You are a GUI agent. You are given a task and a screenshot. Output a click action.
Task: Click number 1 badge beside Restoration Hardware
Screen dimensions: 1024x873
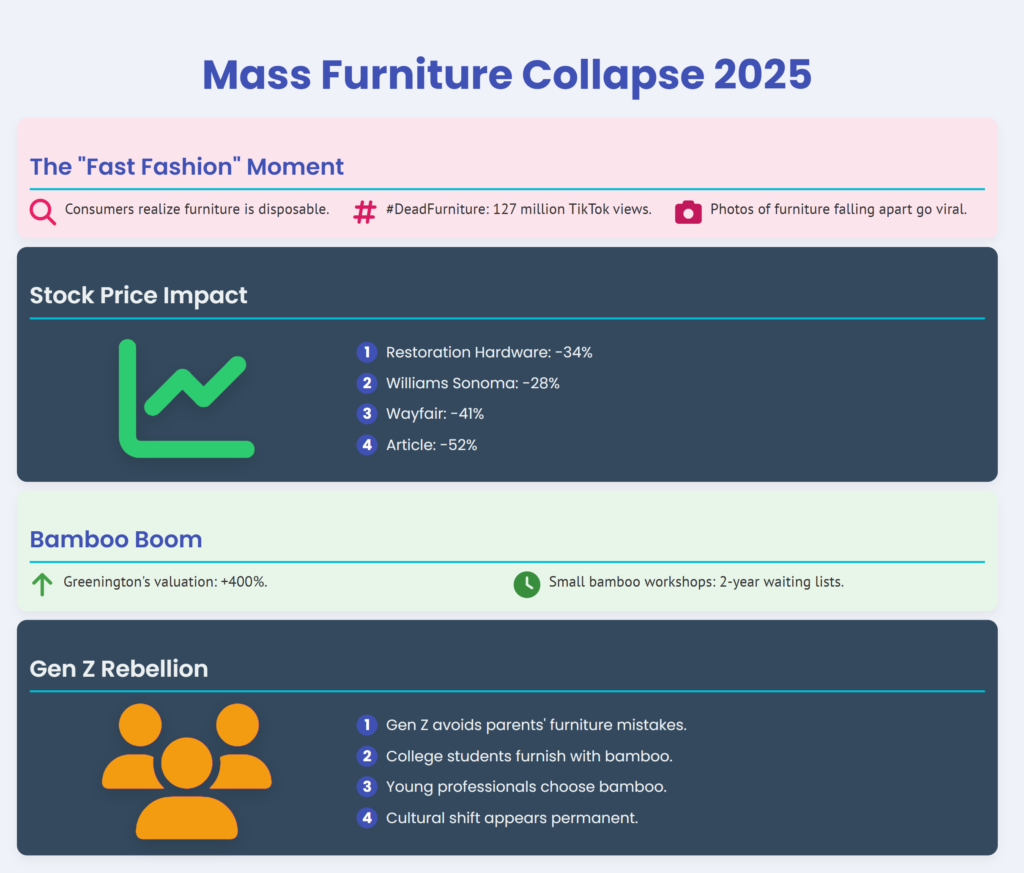coord(367,352)
